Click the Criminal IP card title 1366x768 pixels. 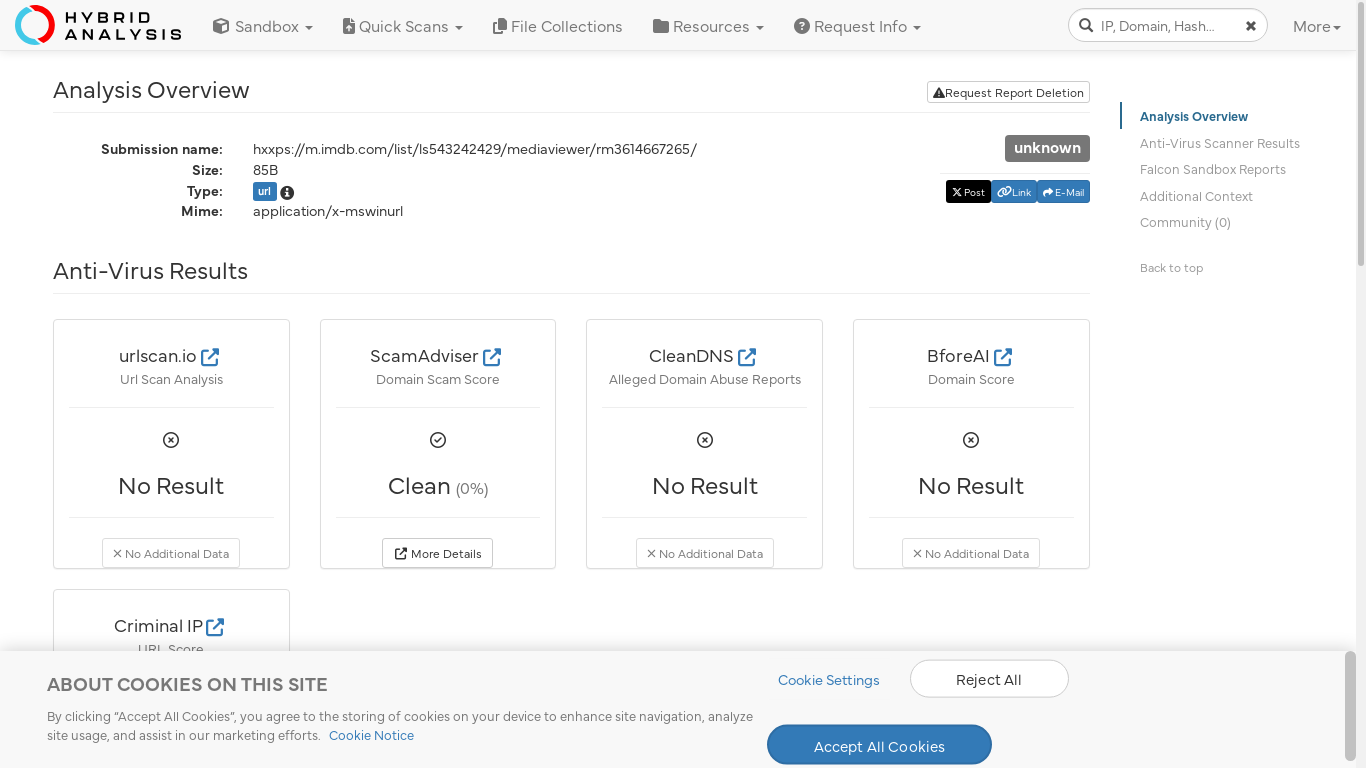click(x=158, y=626)
